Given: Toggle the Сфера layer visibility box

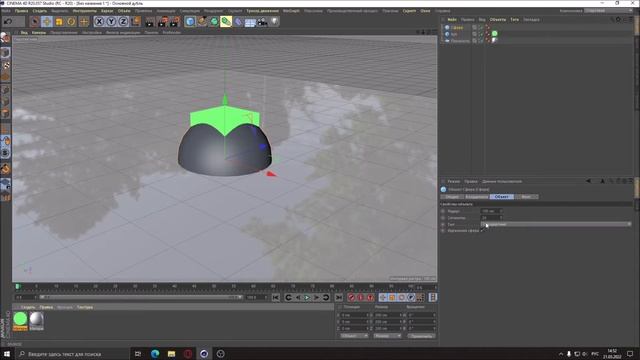Looking at the screenshot, I should [x=474, y=27].
